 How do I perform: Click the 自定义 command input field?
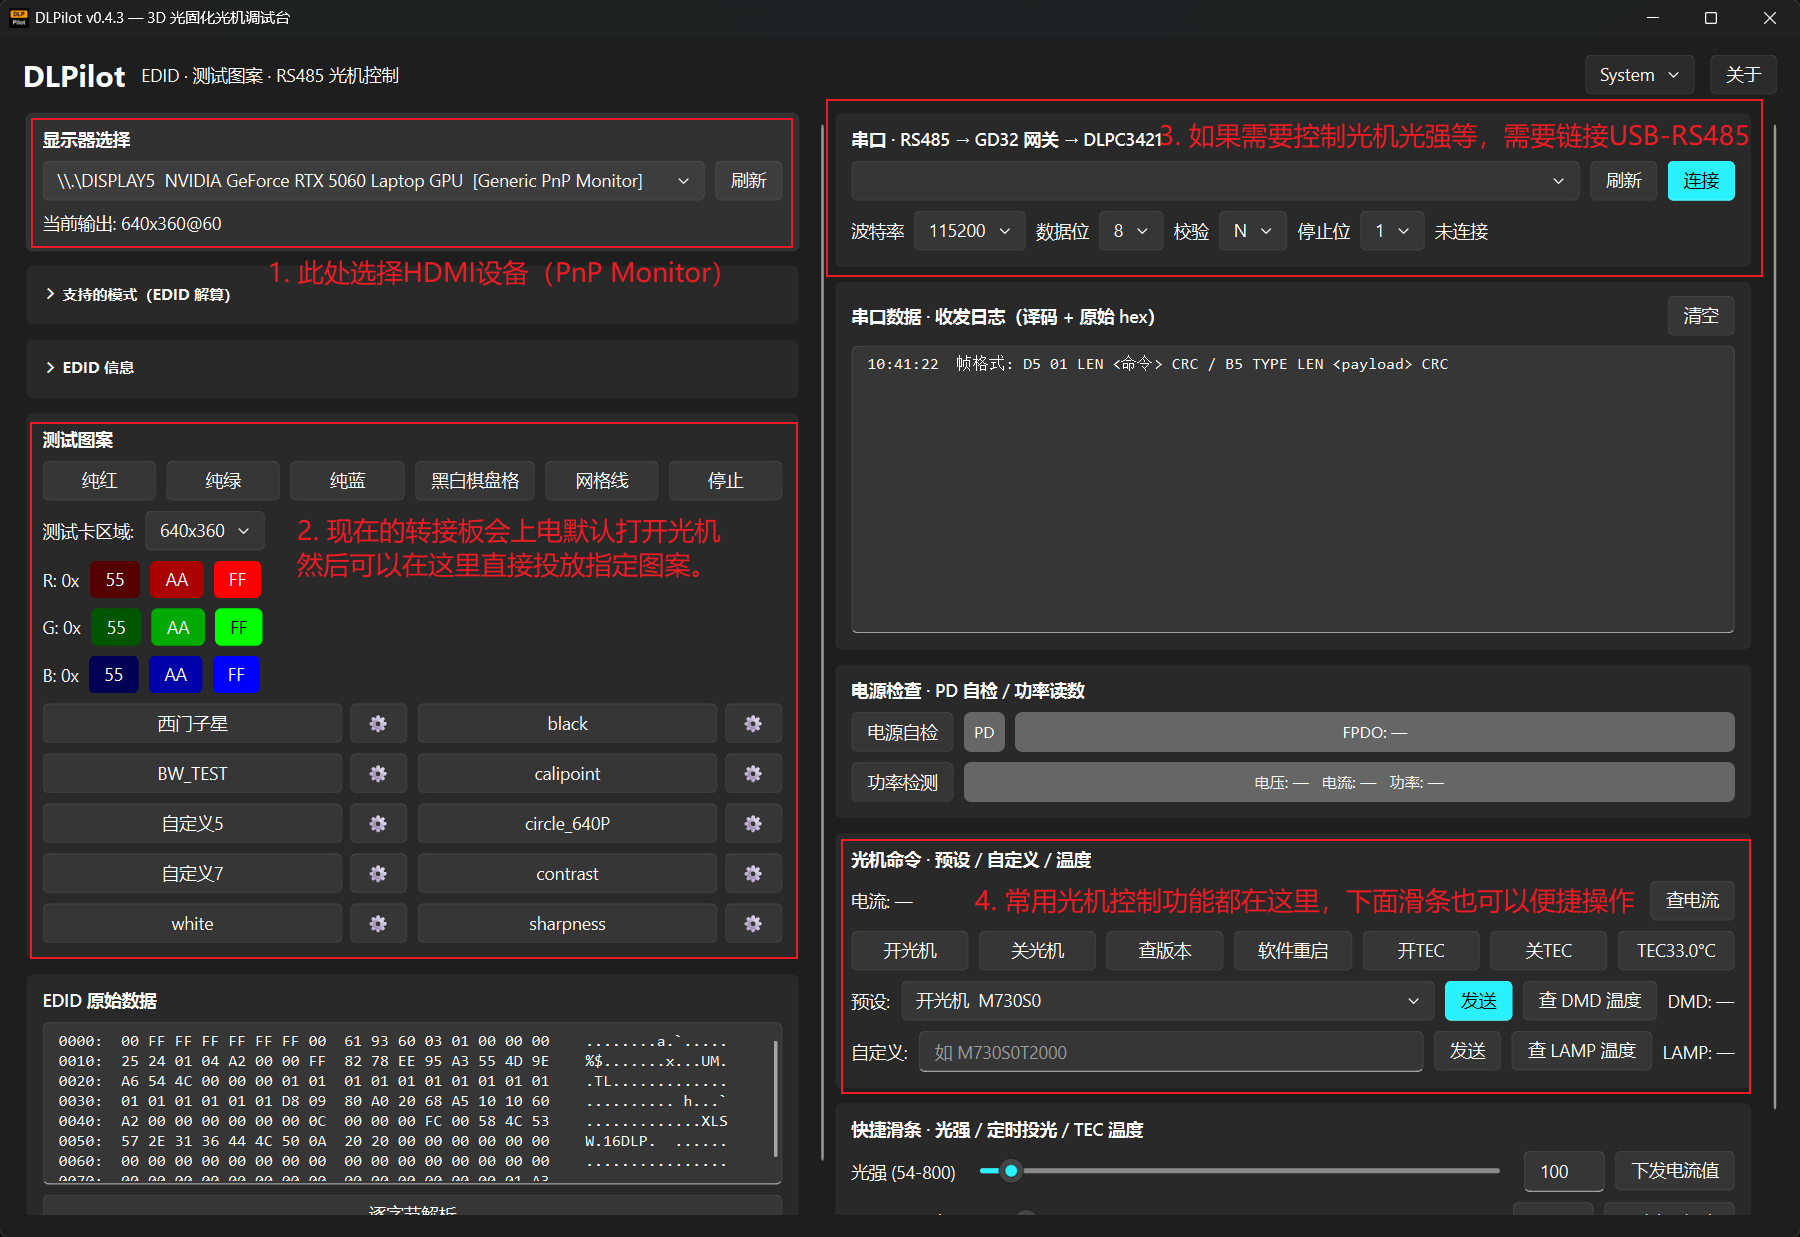click(x=1171, y=1052)
